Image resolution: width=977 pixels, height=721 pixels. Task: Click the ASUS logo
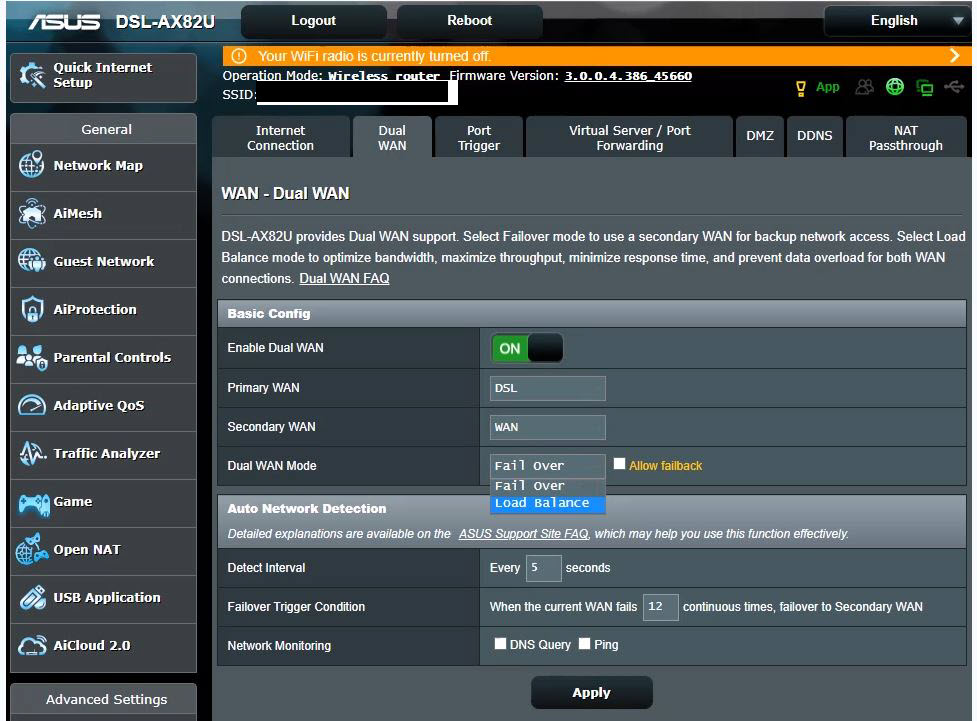click(x=64, y=22)
